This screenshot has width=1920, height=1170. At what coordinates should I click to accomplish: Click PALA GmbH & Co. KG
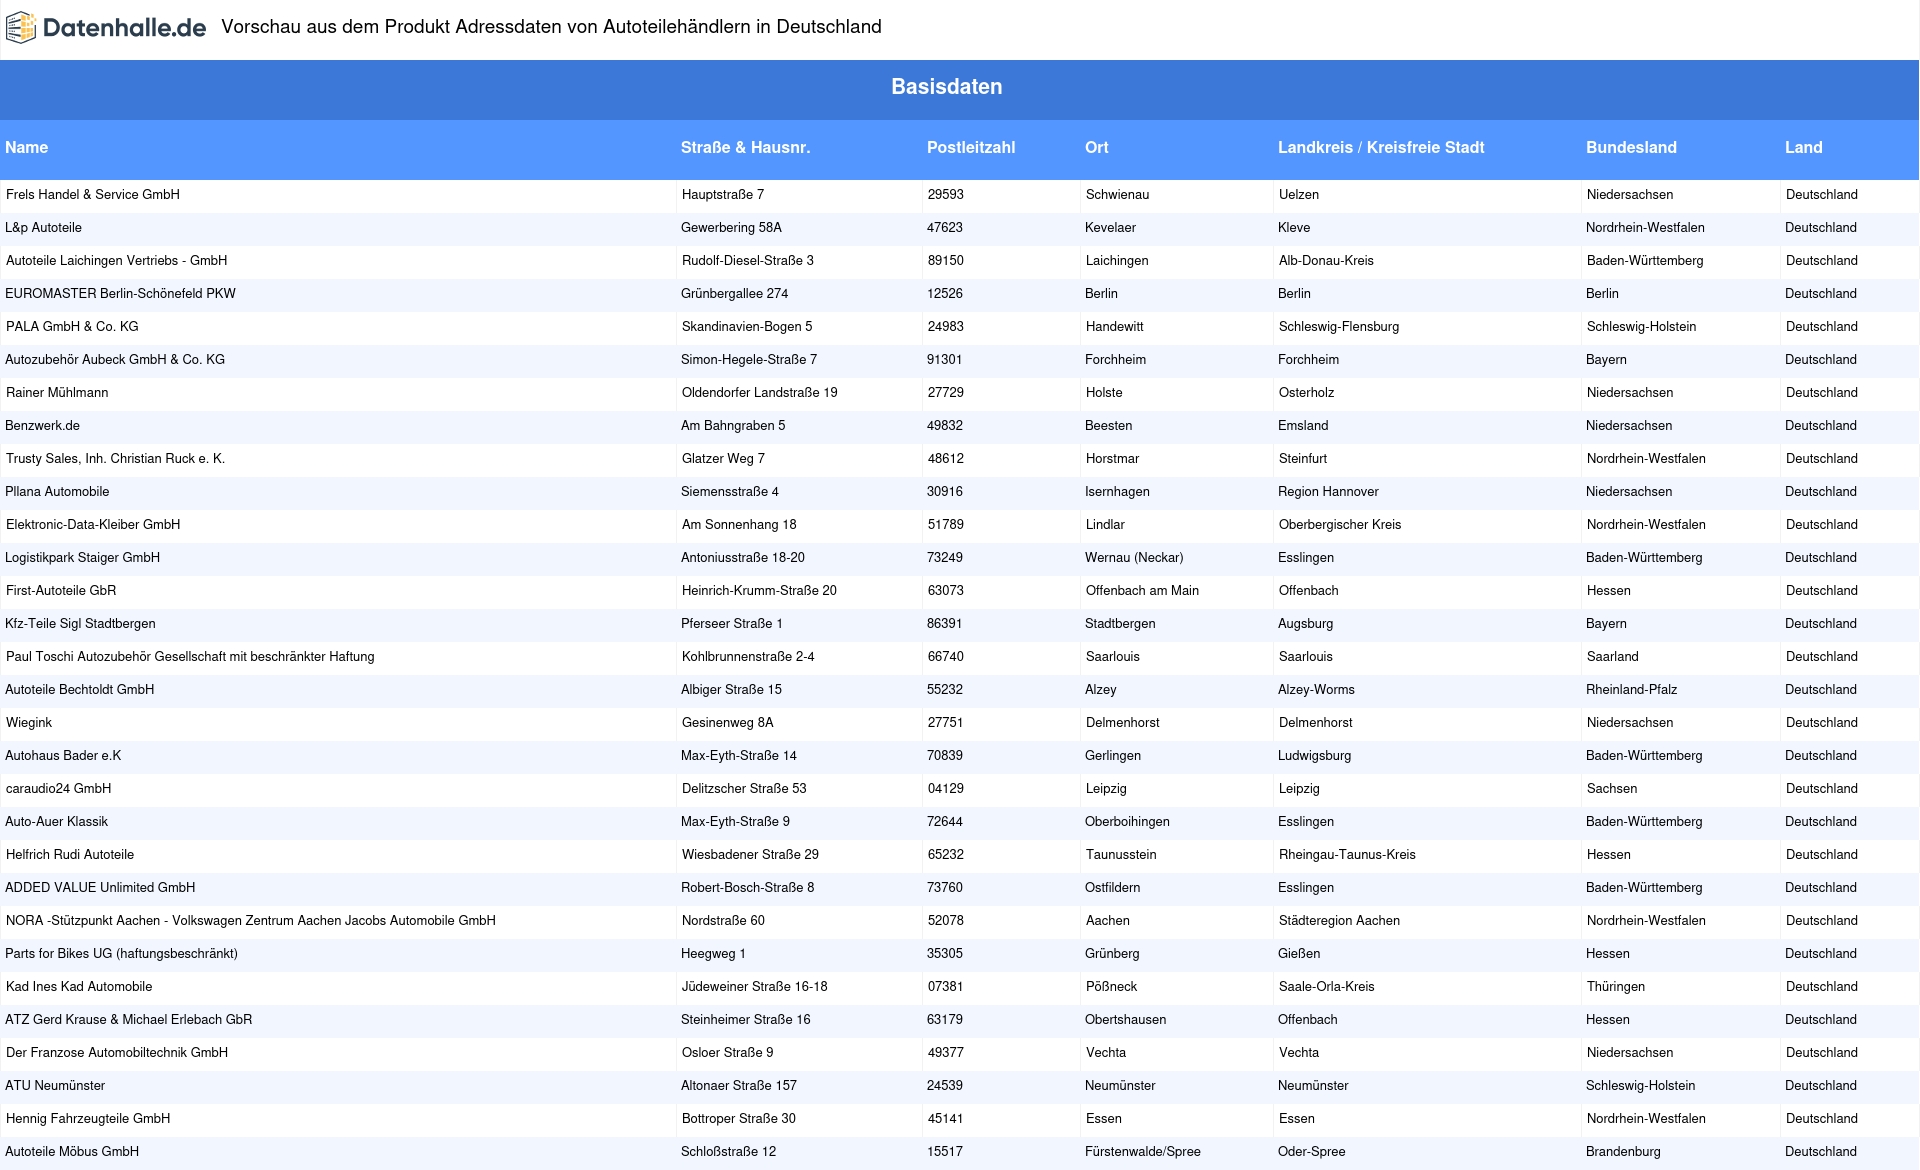coord(72,327)
